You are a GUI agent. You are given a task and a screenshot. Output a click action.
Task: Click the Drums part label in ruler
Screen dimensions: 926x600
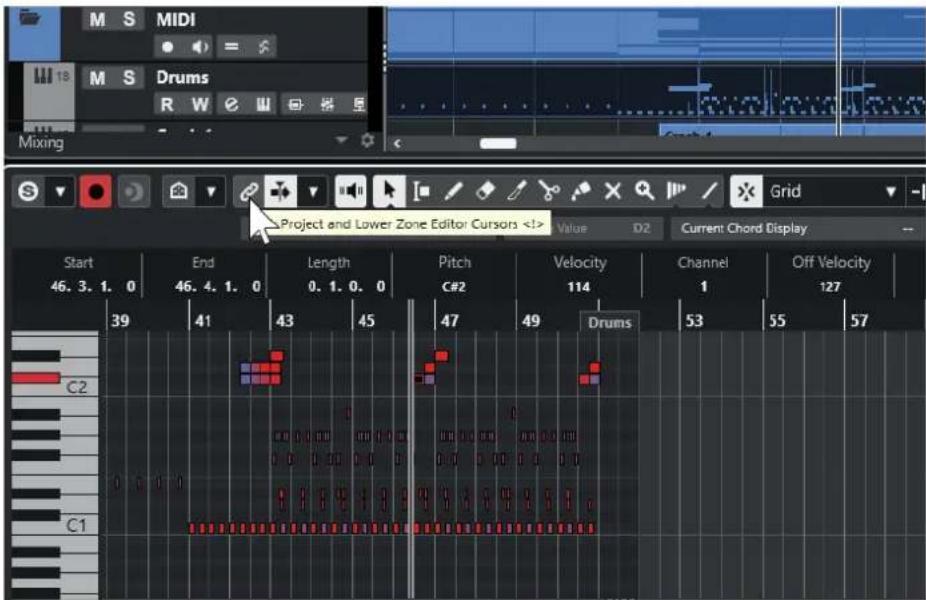click(609, 322)
